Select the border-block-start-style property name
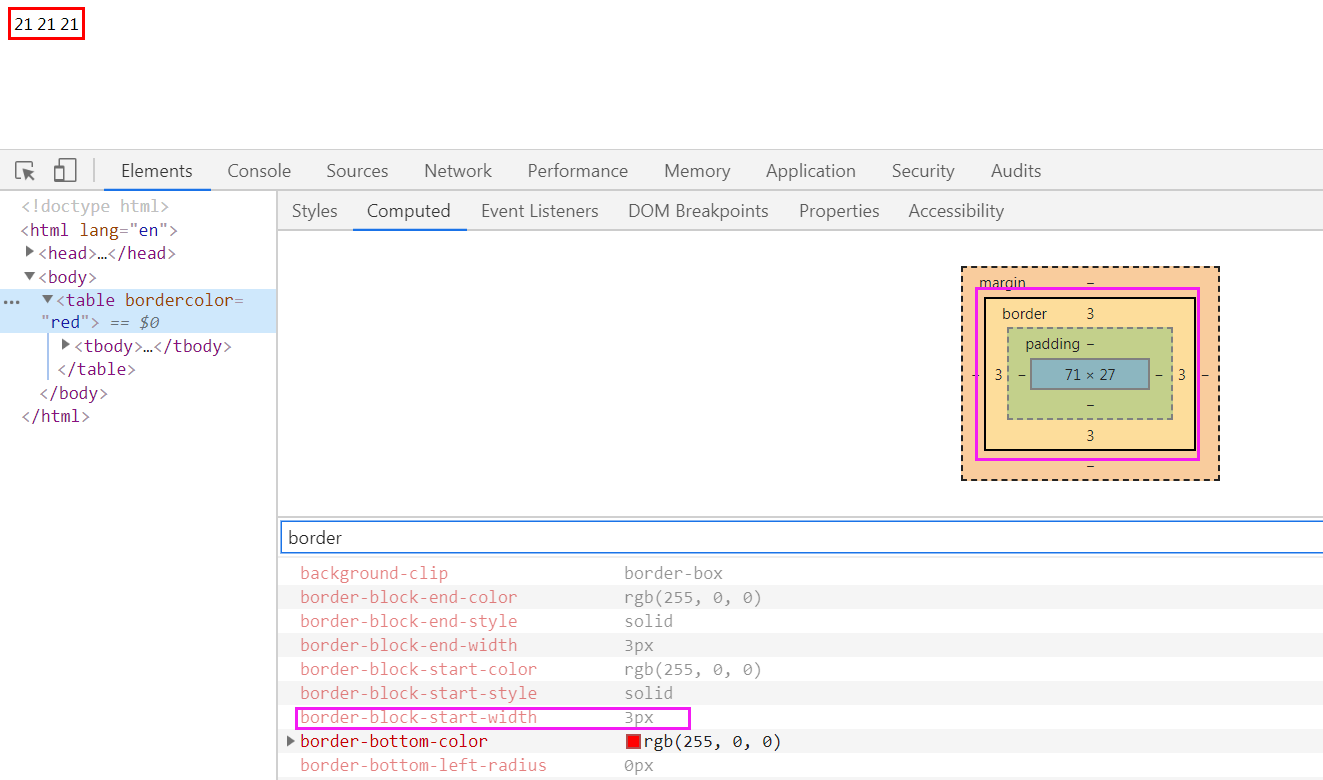Image resolution: width=1323 pixels, height=780 pixels. click(419, 693)
